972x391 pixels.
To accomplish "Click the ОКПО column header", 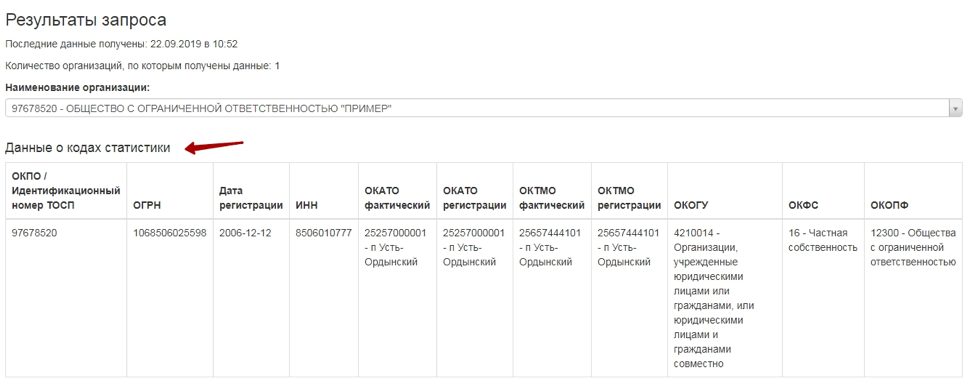I will click(66, 190).
